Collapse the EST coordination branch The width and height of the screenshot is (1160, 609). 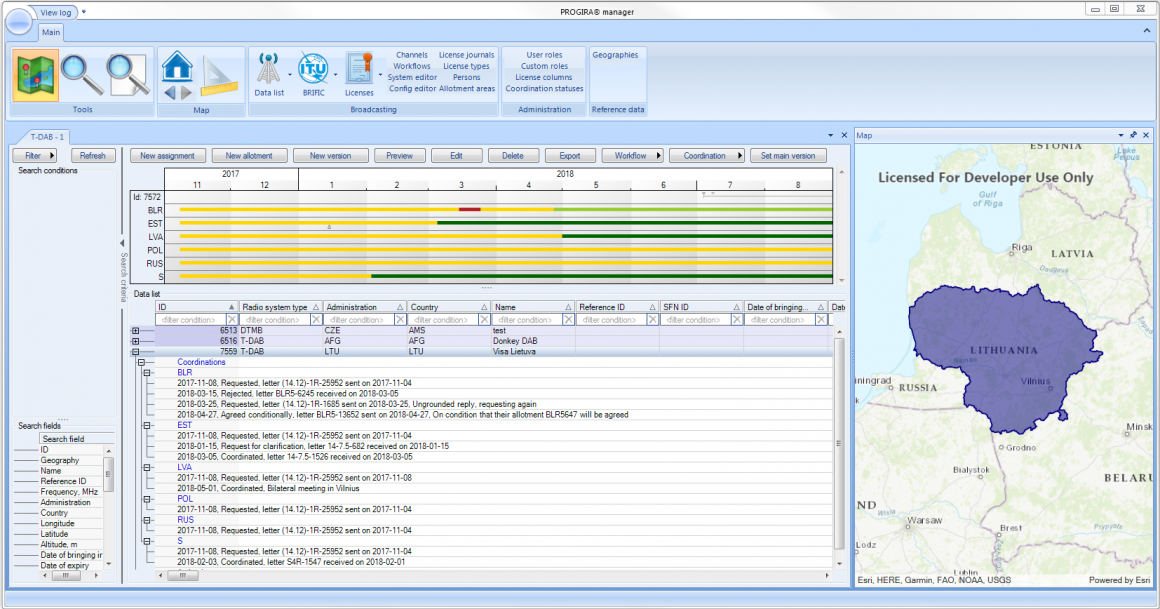(x=146, y=425)
